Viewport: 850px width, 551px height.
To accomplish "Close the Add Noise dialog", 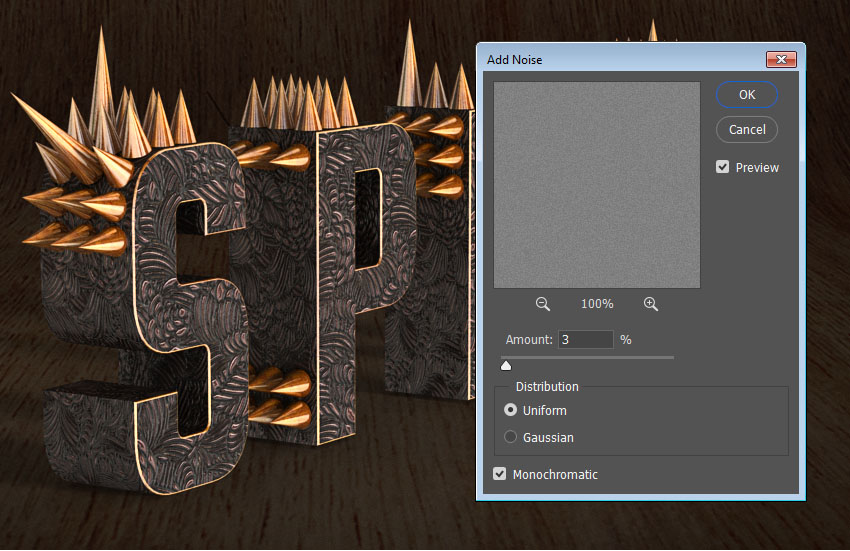I will click(781, 59).
